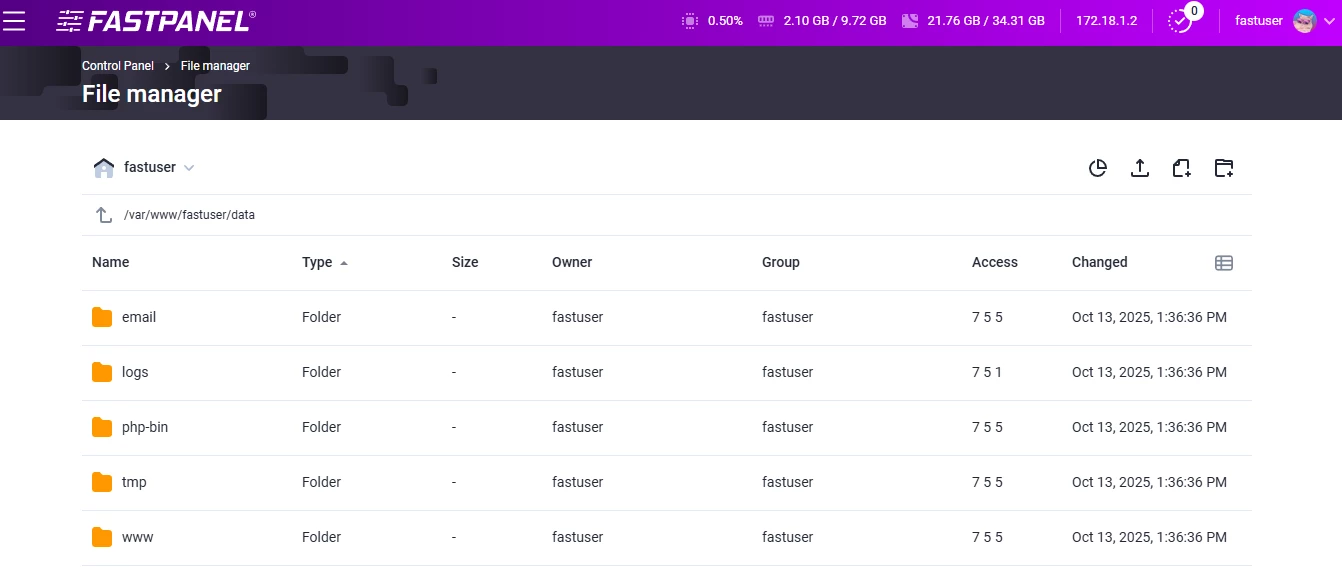Sort by the Size column header
This screenshot has height=567, width=1342.
[x=465, y=262]
